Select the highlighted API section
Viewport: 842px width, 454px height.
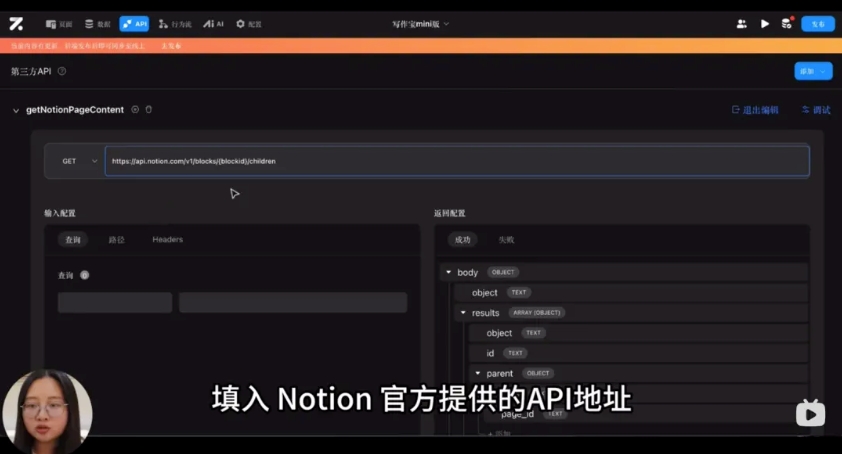pos(134,24)
